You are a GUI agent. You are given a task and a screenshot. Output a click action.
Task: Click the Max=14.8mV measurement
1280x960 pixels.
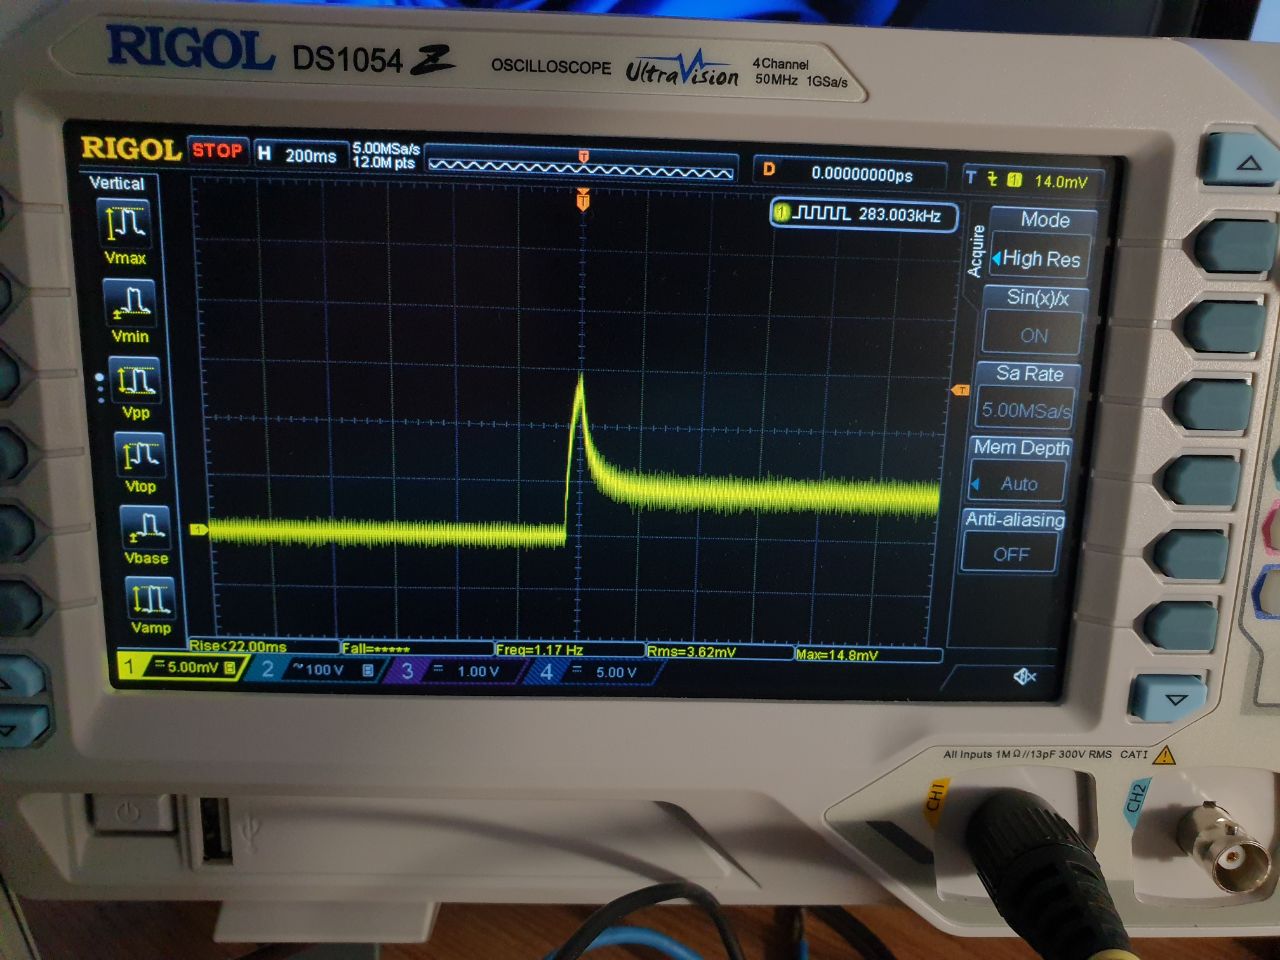(x=837, y=655)
